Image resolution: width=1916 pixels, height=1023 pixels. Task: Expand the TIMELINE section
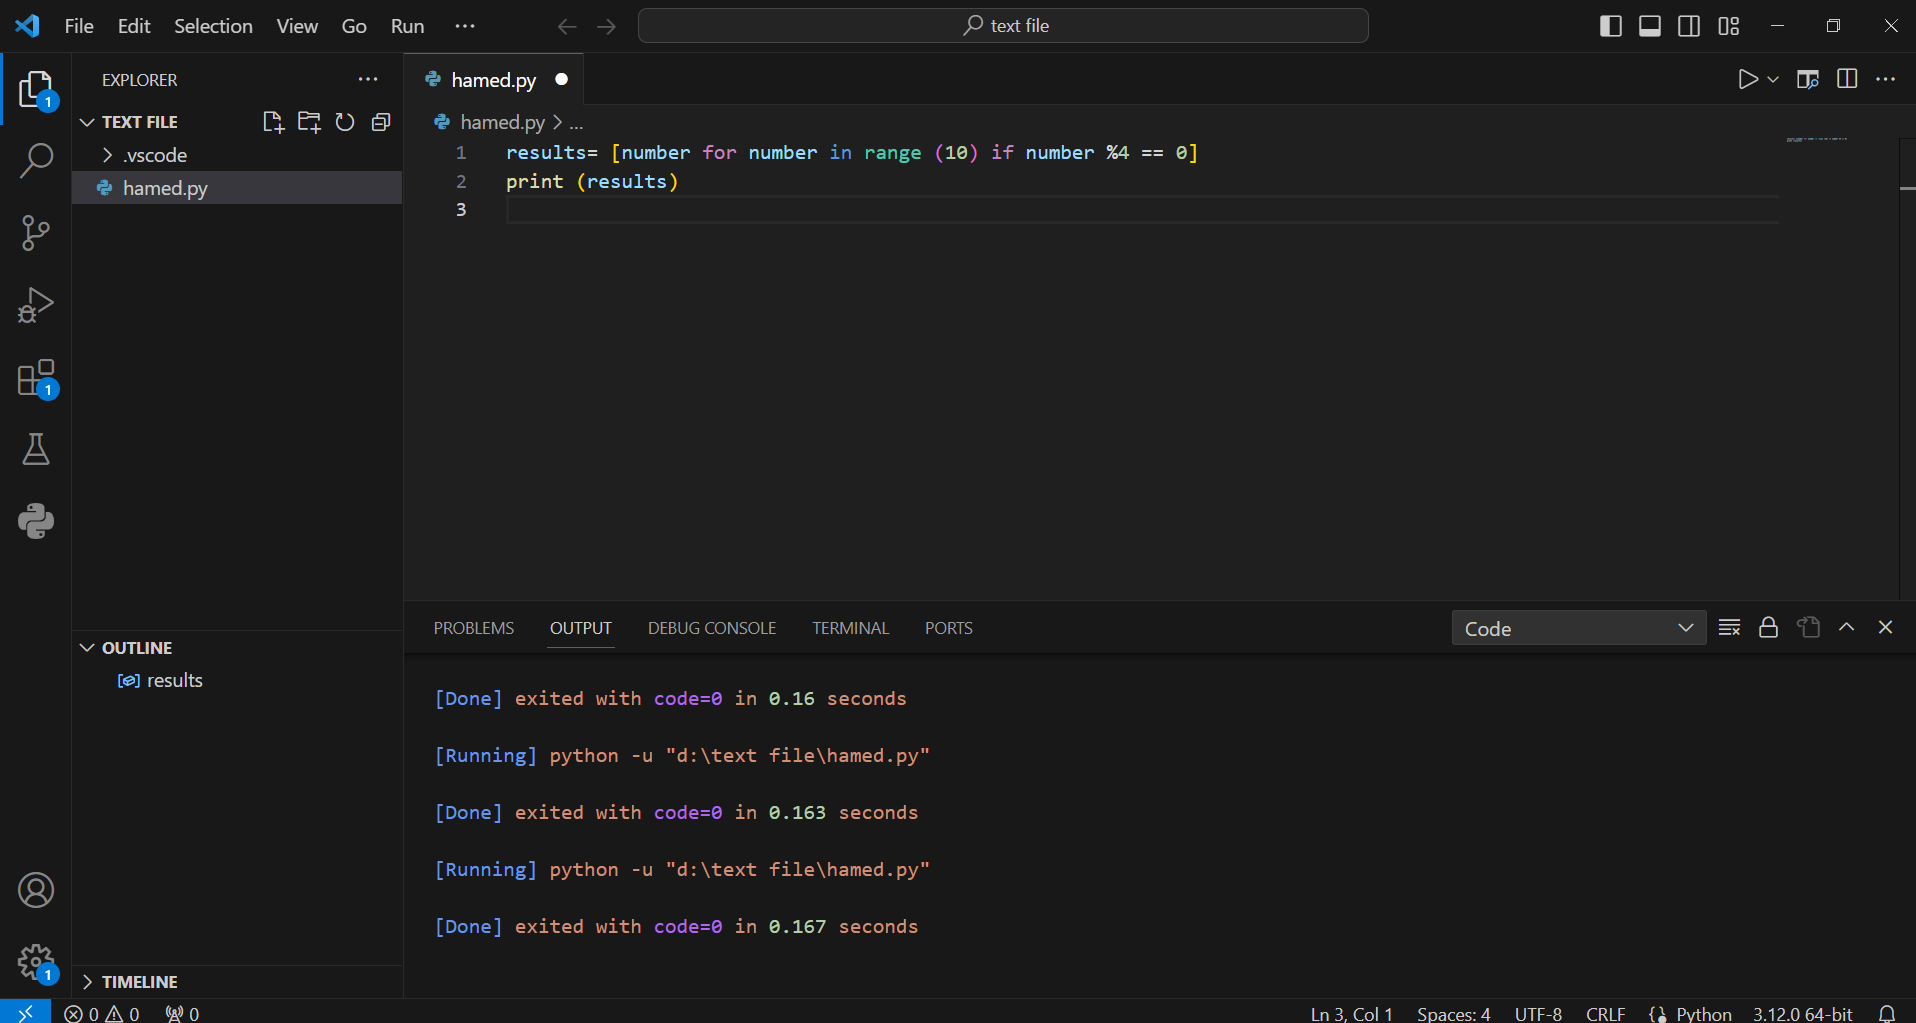tap(129, 982)
